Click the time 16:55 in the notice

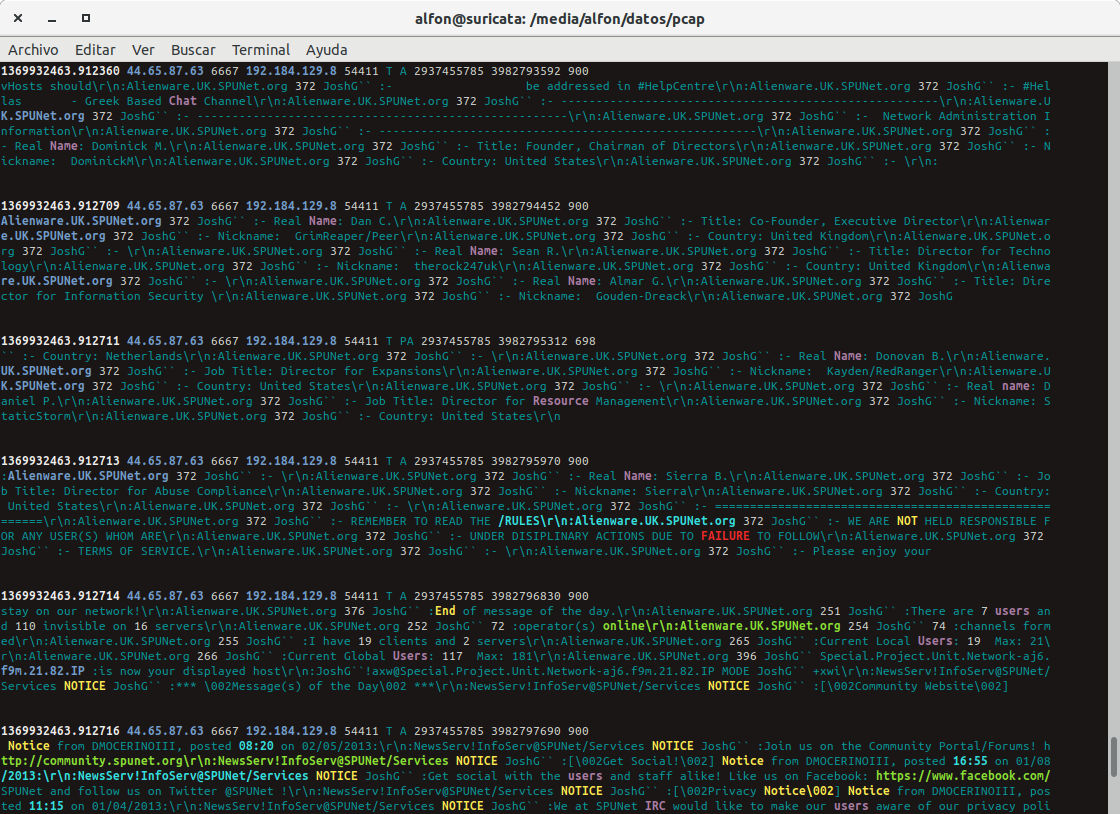tap(970, 761)
